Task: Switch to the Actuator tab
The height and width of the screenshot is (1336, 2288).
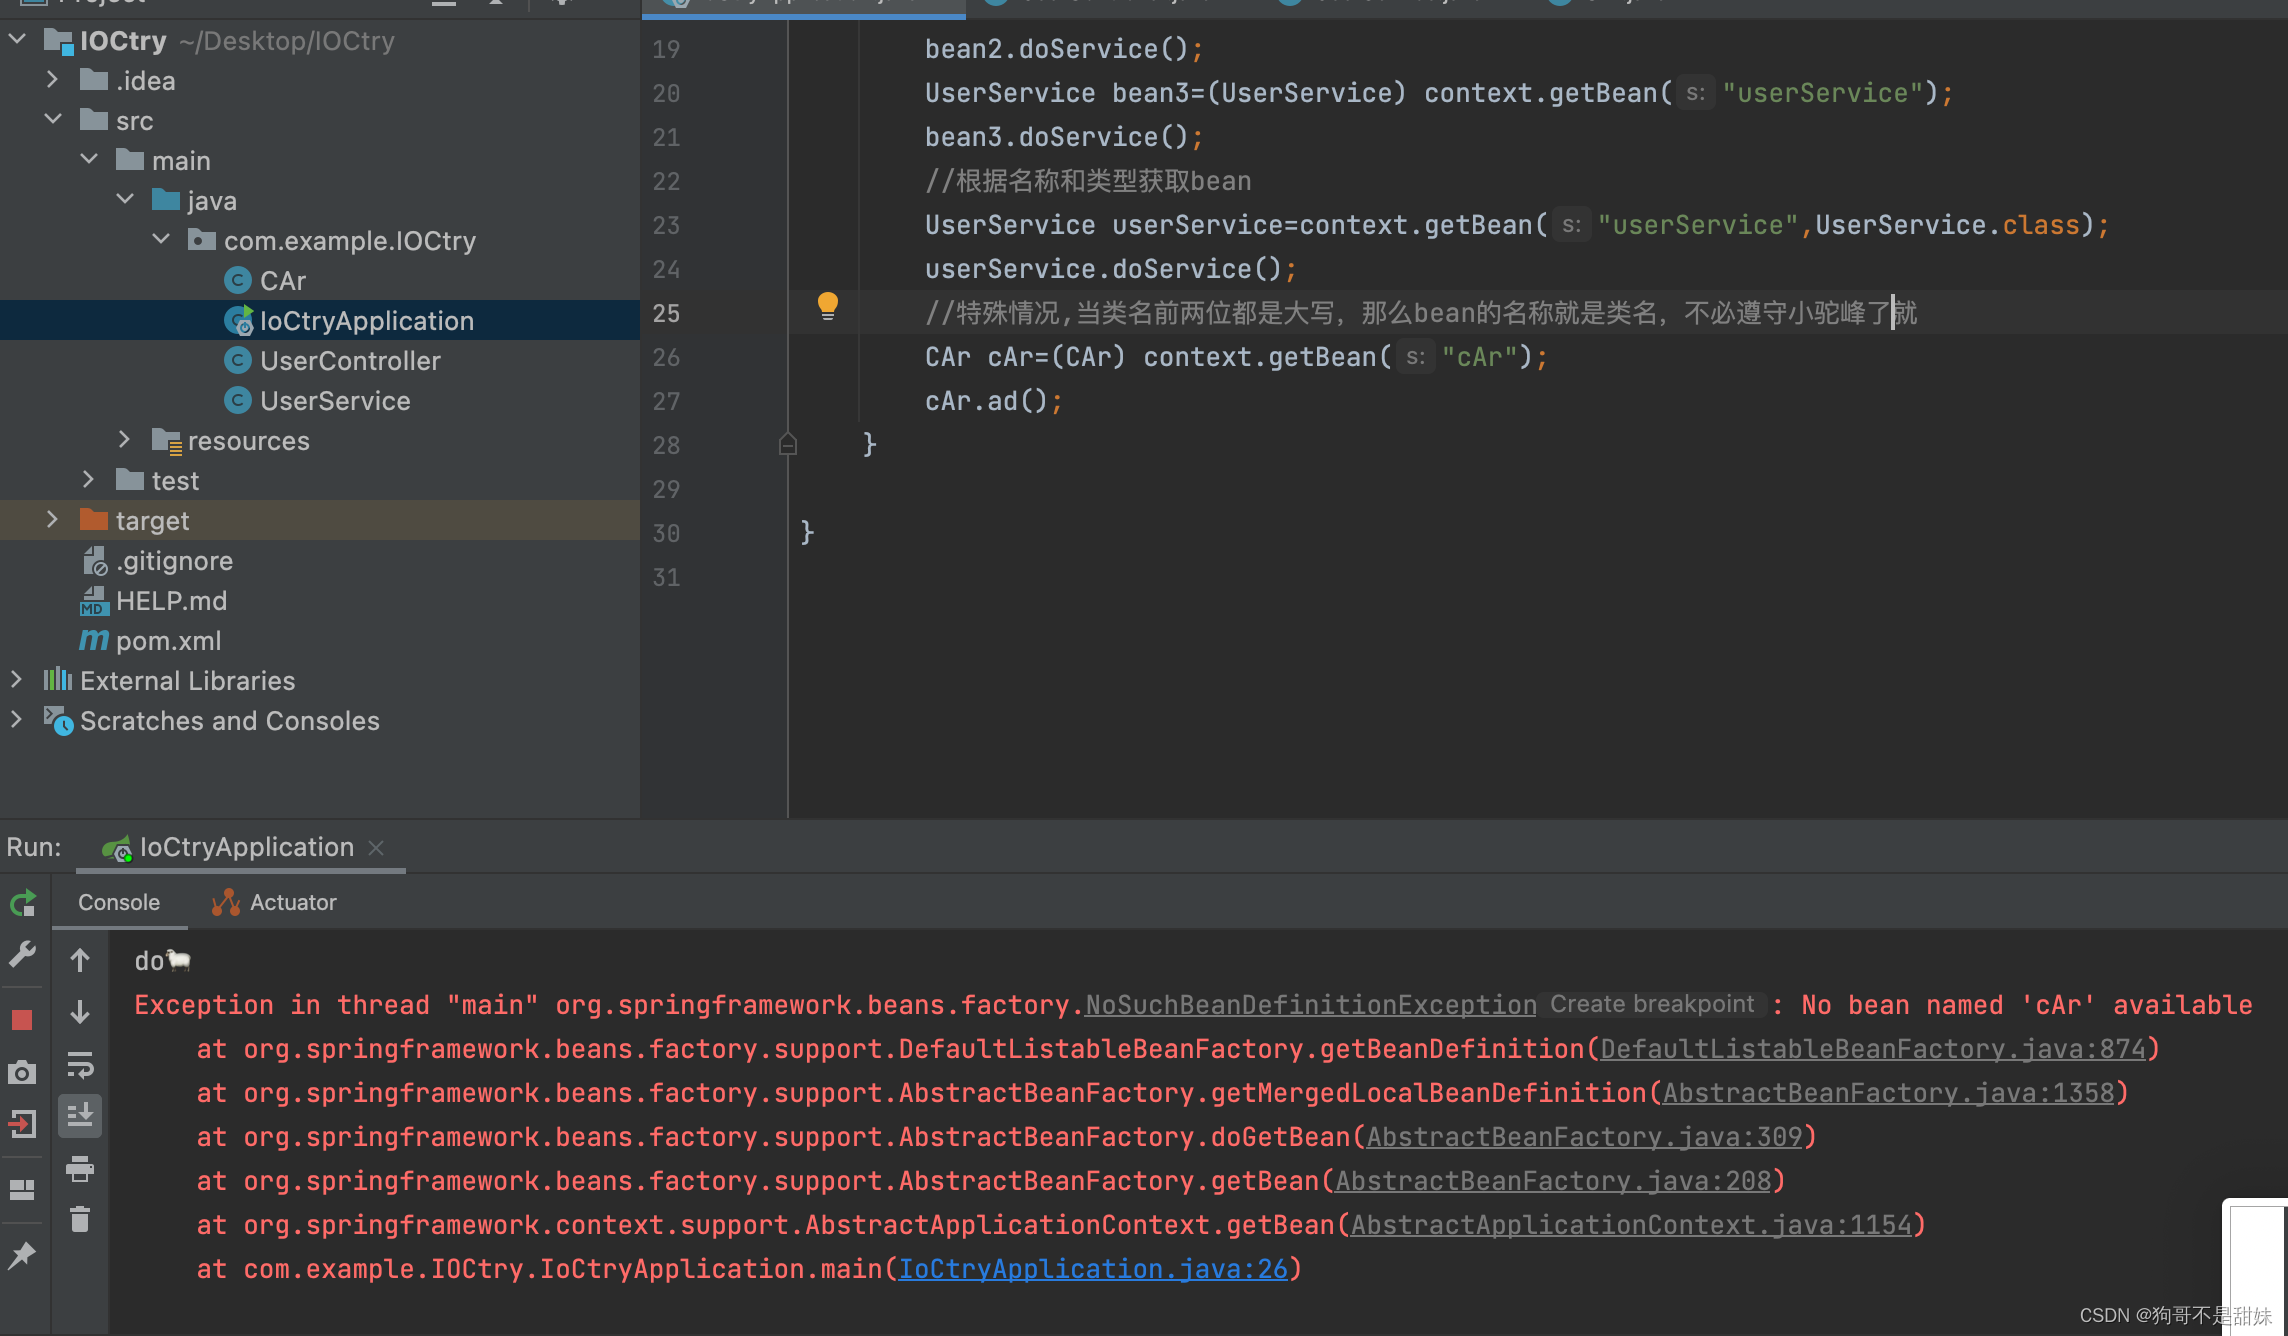Action: (291, 901)
